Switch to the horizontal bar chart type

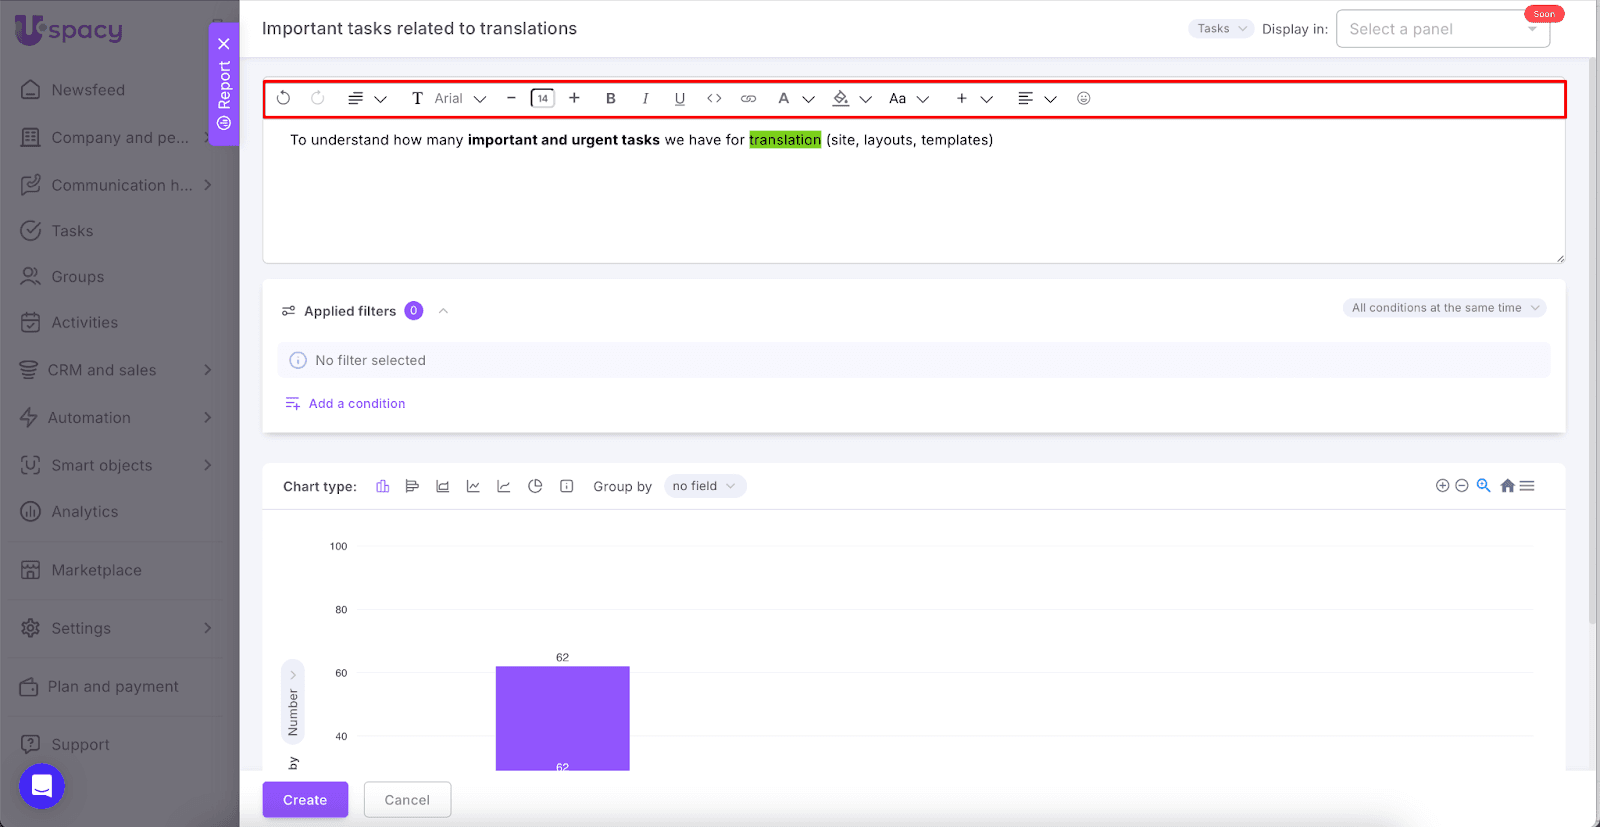412,486
